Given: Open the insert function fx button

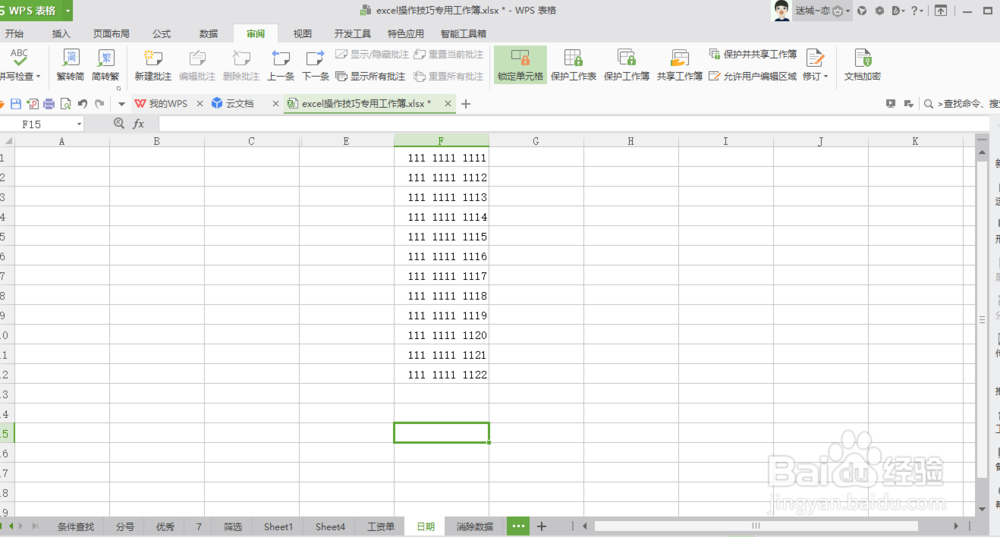Looking at the screenshot, I should coord(138,124).
